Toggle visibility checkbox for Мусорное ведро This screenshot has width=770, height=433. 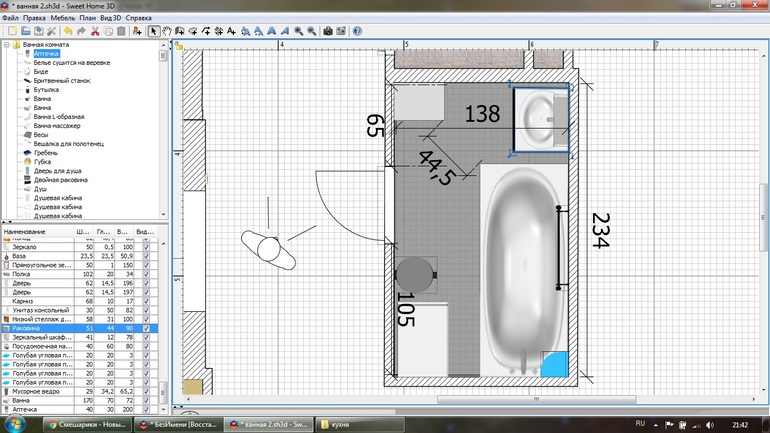point(147,391)
